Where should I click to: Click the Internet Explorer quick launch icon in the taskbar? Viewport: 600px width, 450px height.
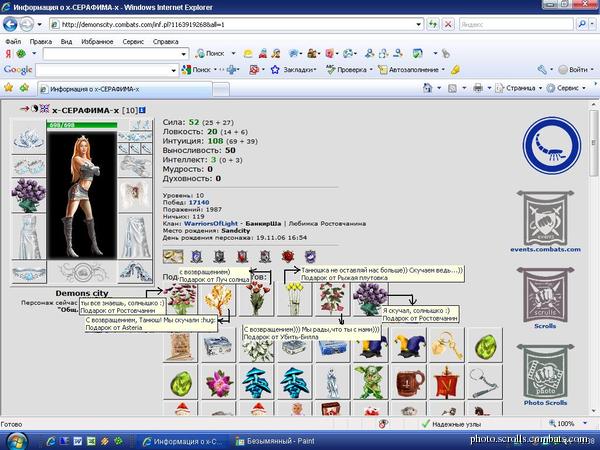[x=51, y=442]
